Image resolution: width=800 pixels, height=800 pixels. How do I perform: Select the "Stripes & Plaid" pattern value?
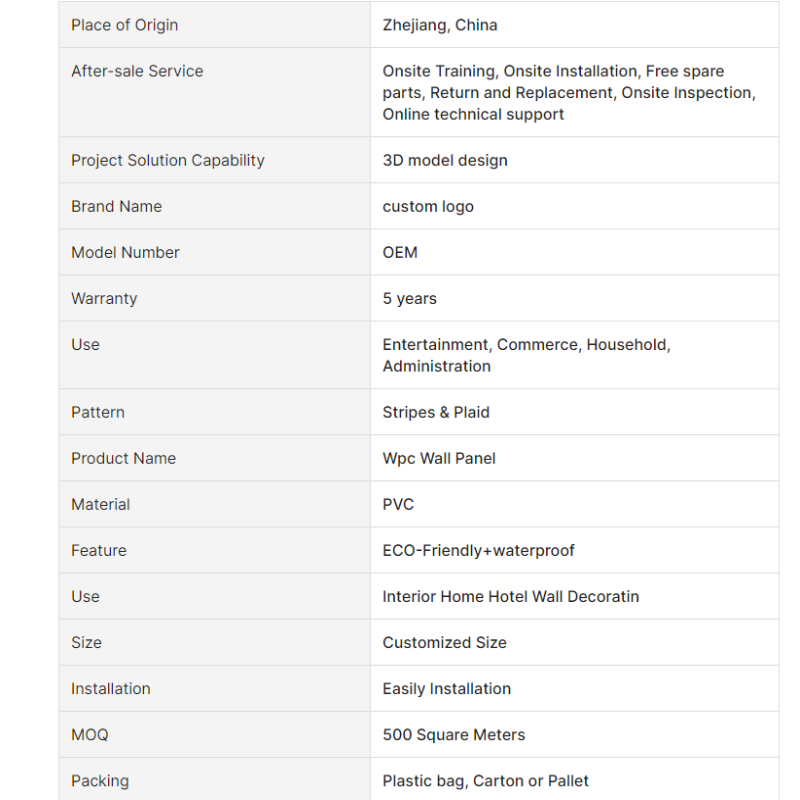[436, 412]
